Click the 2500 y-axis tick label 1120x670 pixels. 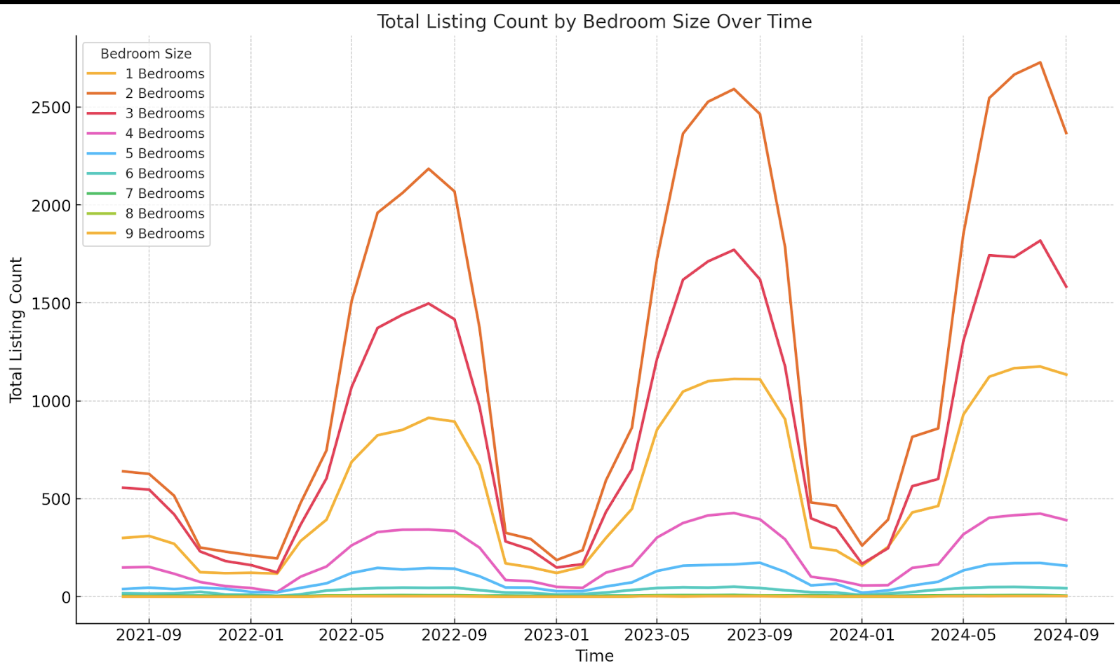pyautogui.click(x=46, y=108)
